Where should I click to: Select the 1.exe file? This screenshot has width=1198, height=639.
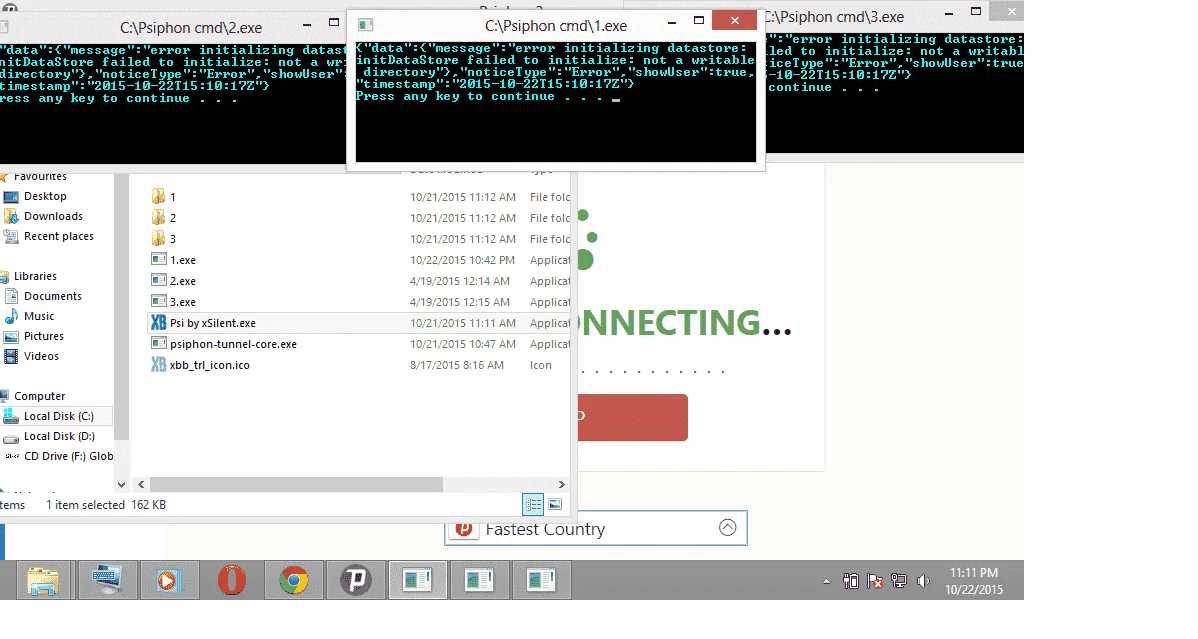click(x=183, y=260)
